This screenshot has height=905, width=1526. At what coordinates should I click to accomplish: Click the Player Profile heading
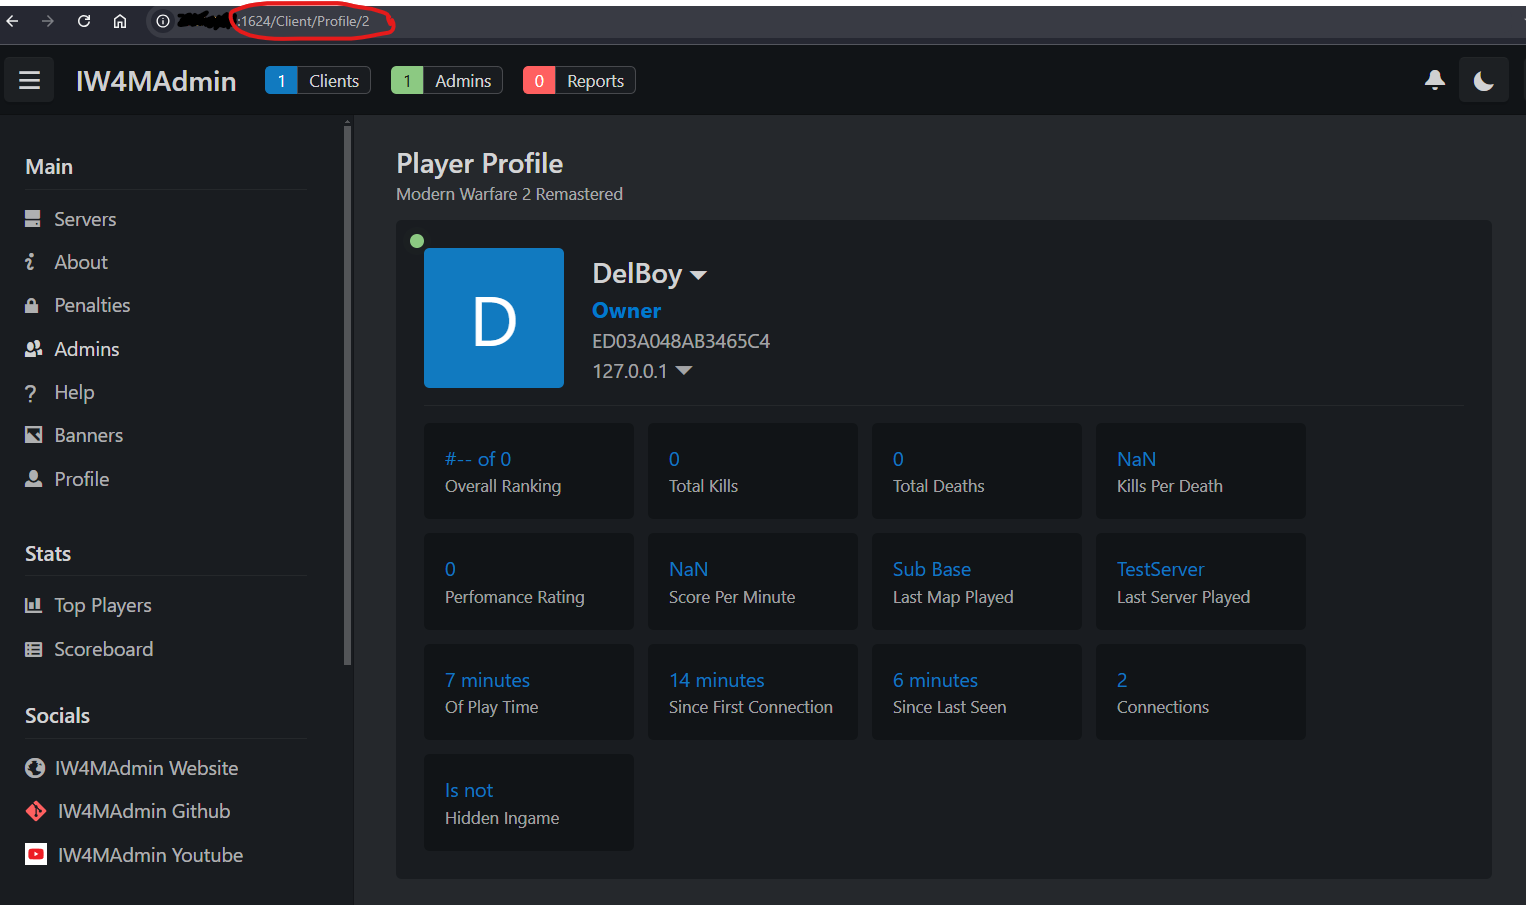(x=480, y=163)
